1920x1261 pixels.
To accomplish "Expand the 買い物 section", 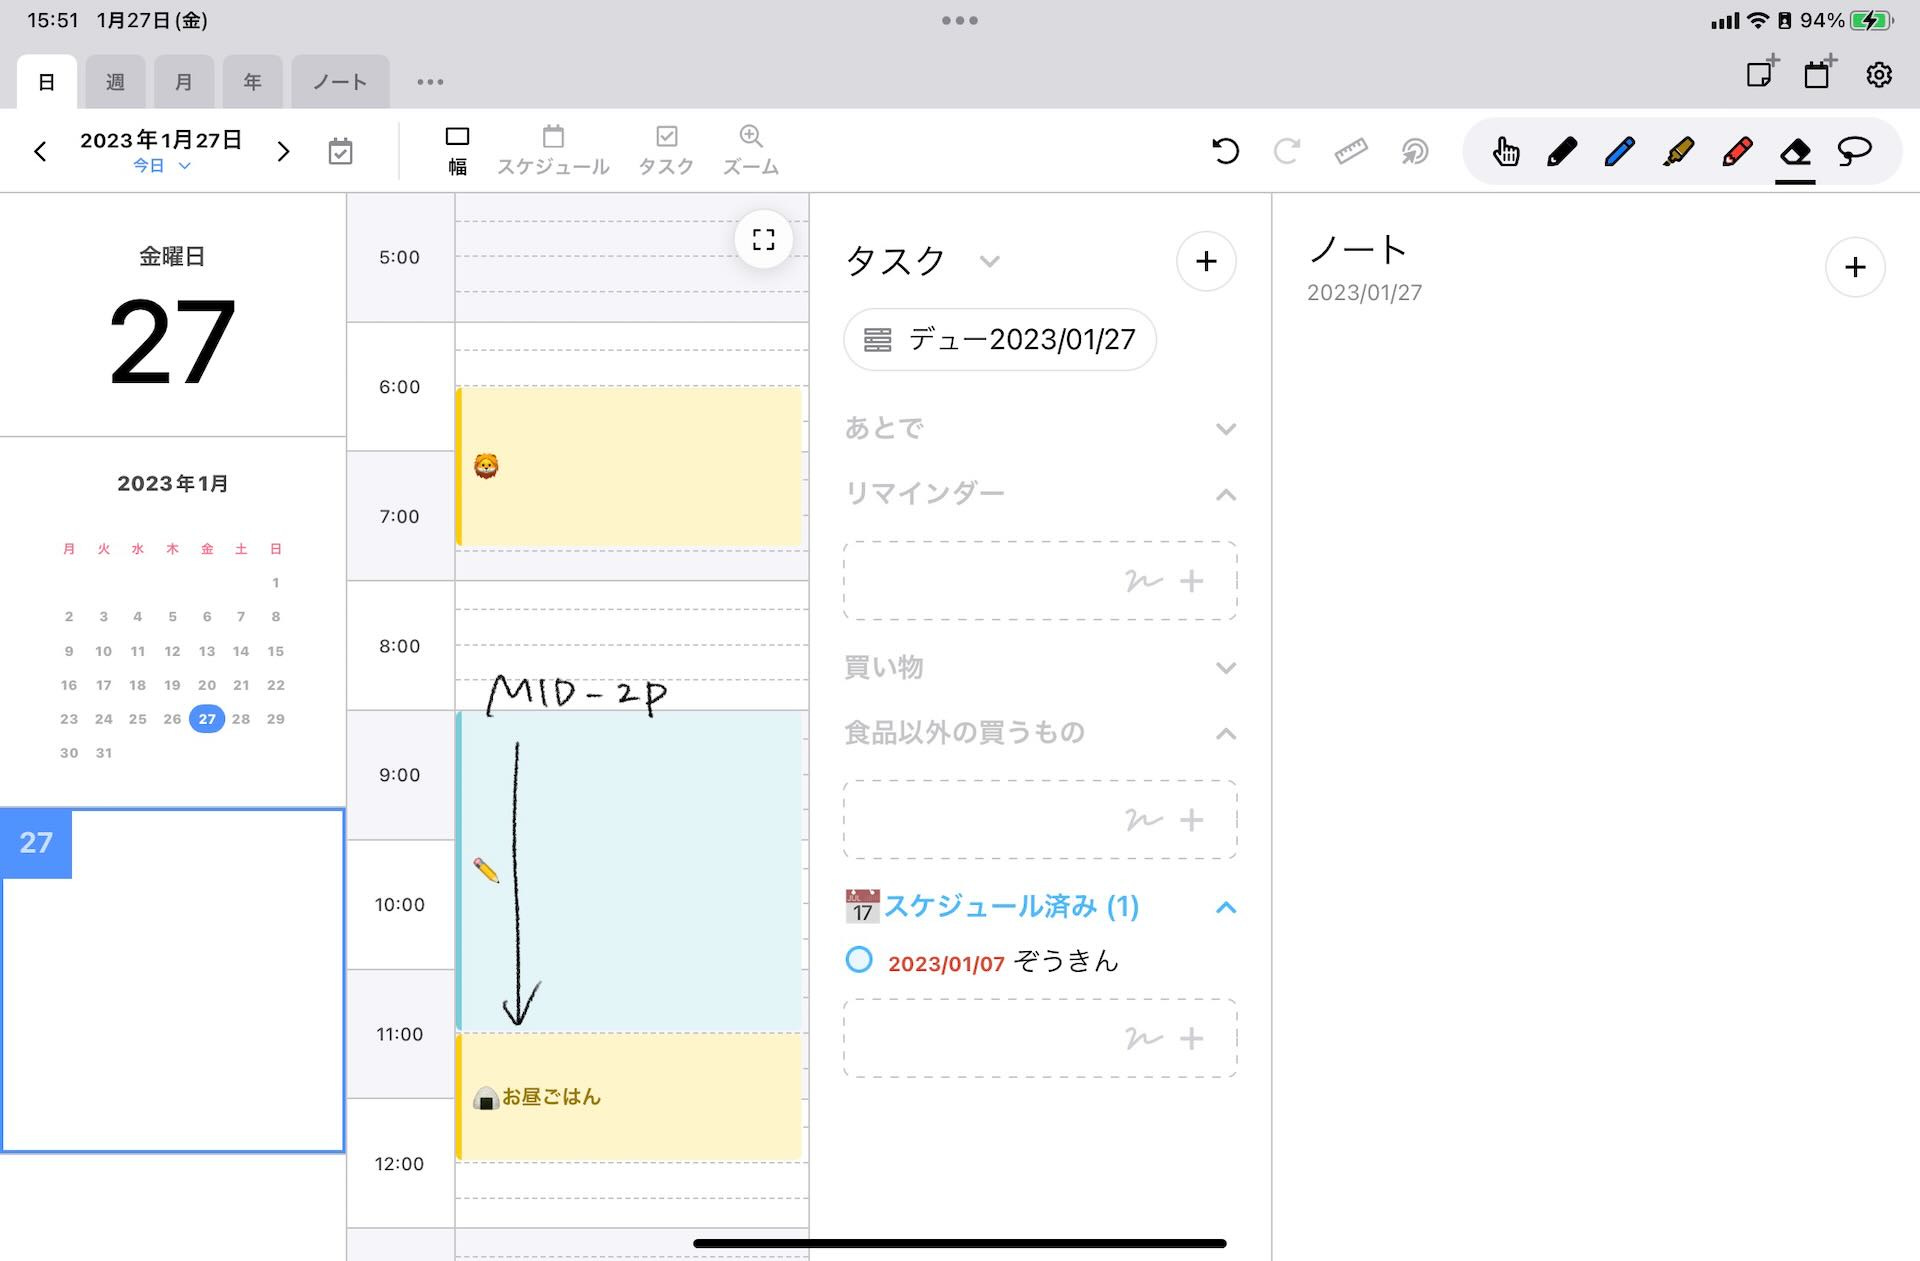I will 1225,666.
